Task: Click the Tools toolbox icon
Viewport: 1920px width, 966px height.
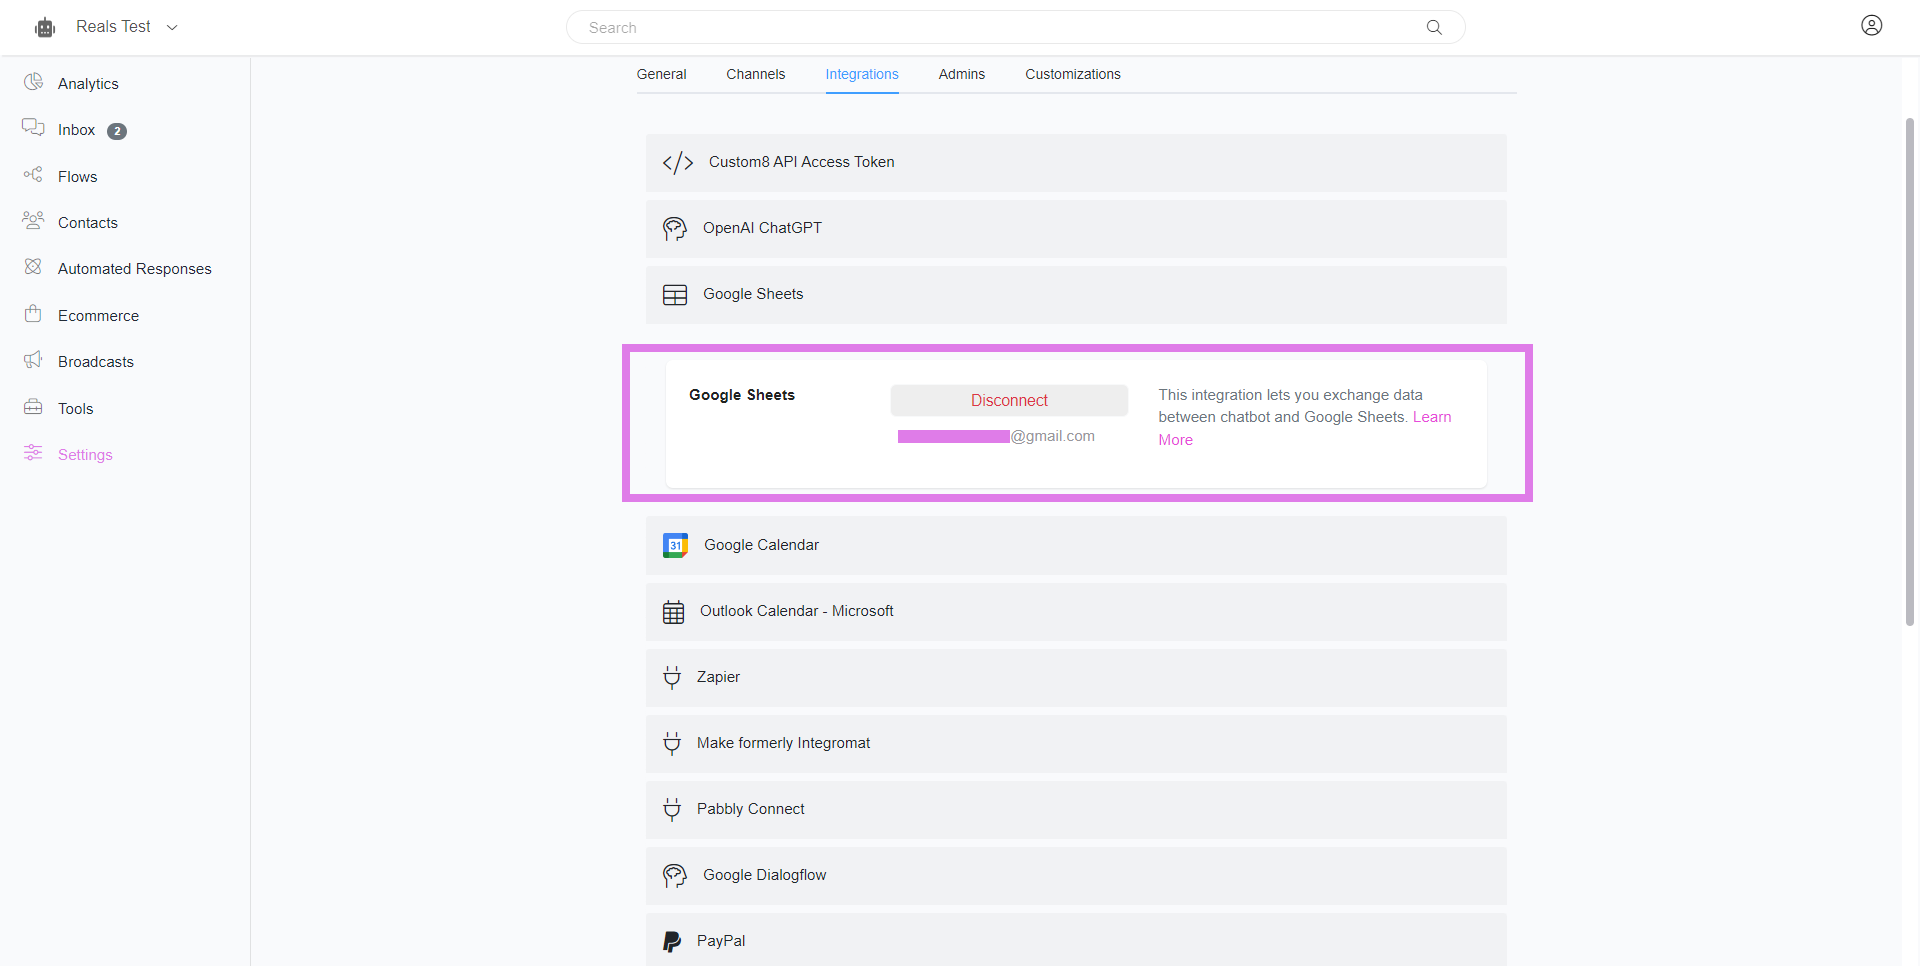Action: pos(33,407)
